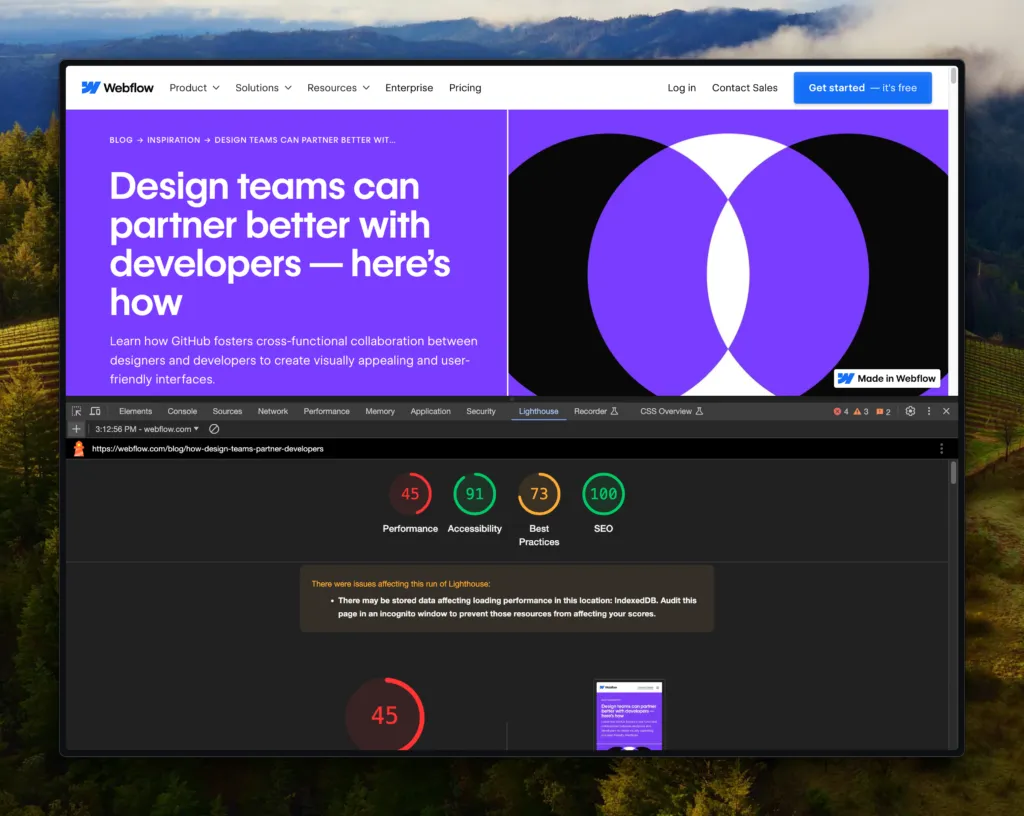Expand the Resources menu dropdown
1024x816 pixels.
(338, 87)
